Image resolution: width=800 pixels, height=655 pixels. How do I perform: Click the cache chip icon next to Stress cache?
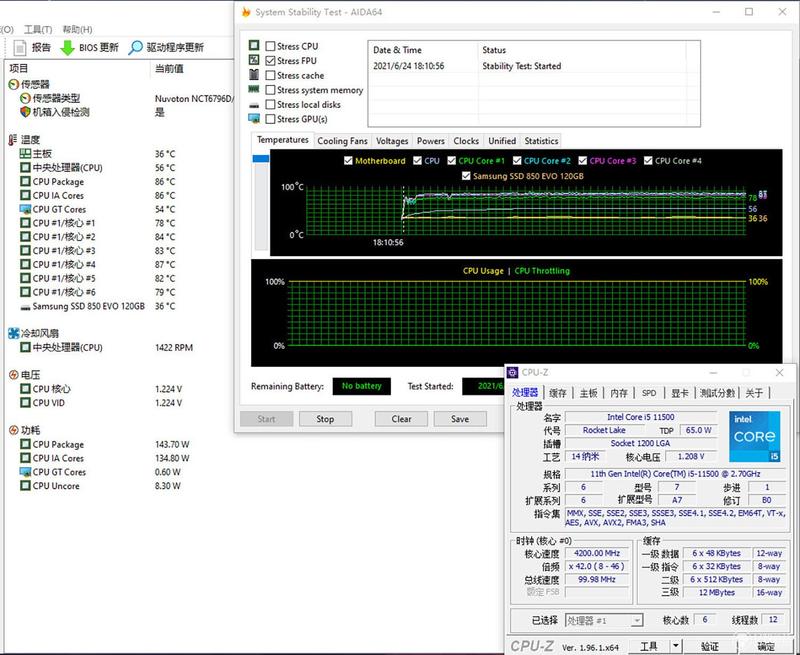254,75
